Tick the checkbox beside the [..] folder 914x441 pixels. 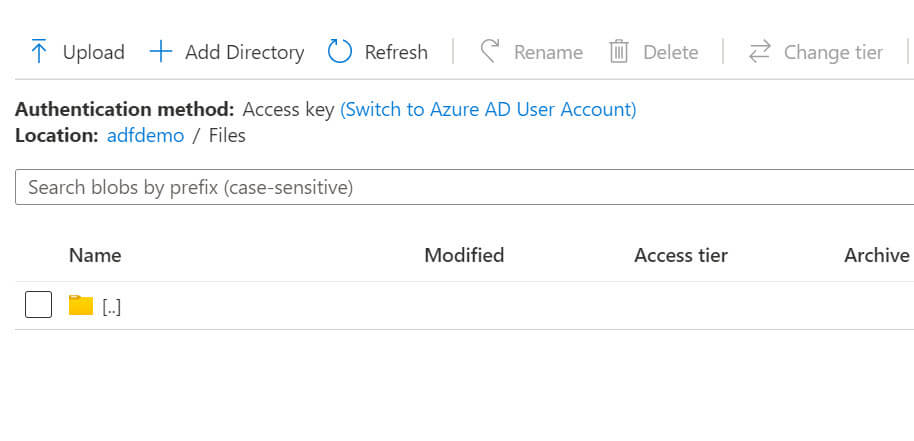pos(38,305)
